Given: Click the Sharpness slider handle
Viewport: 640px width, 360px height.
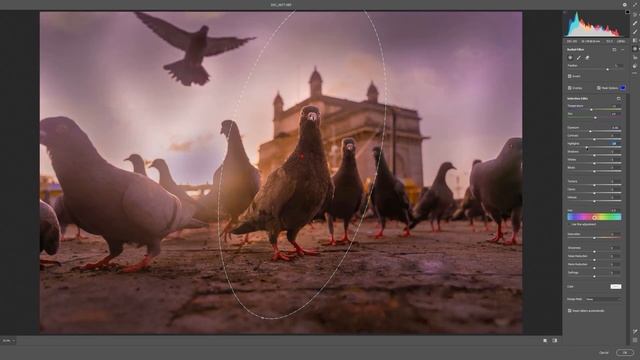Looking at the screenshot, I should 594,252.
